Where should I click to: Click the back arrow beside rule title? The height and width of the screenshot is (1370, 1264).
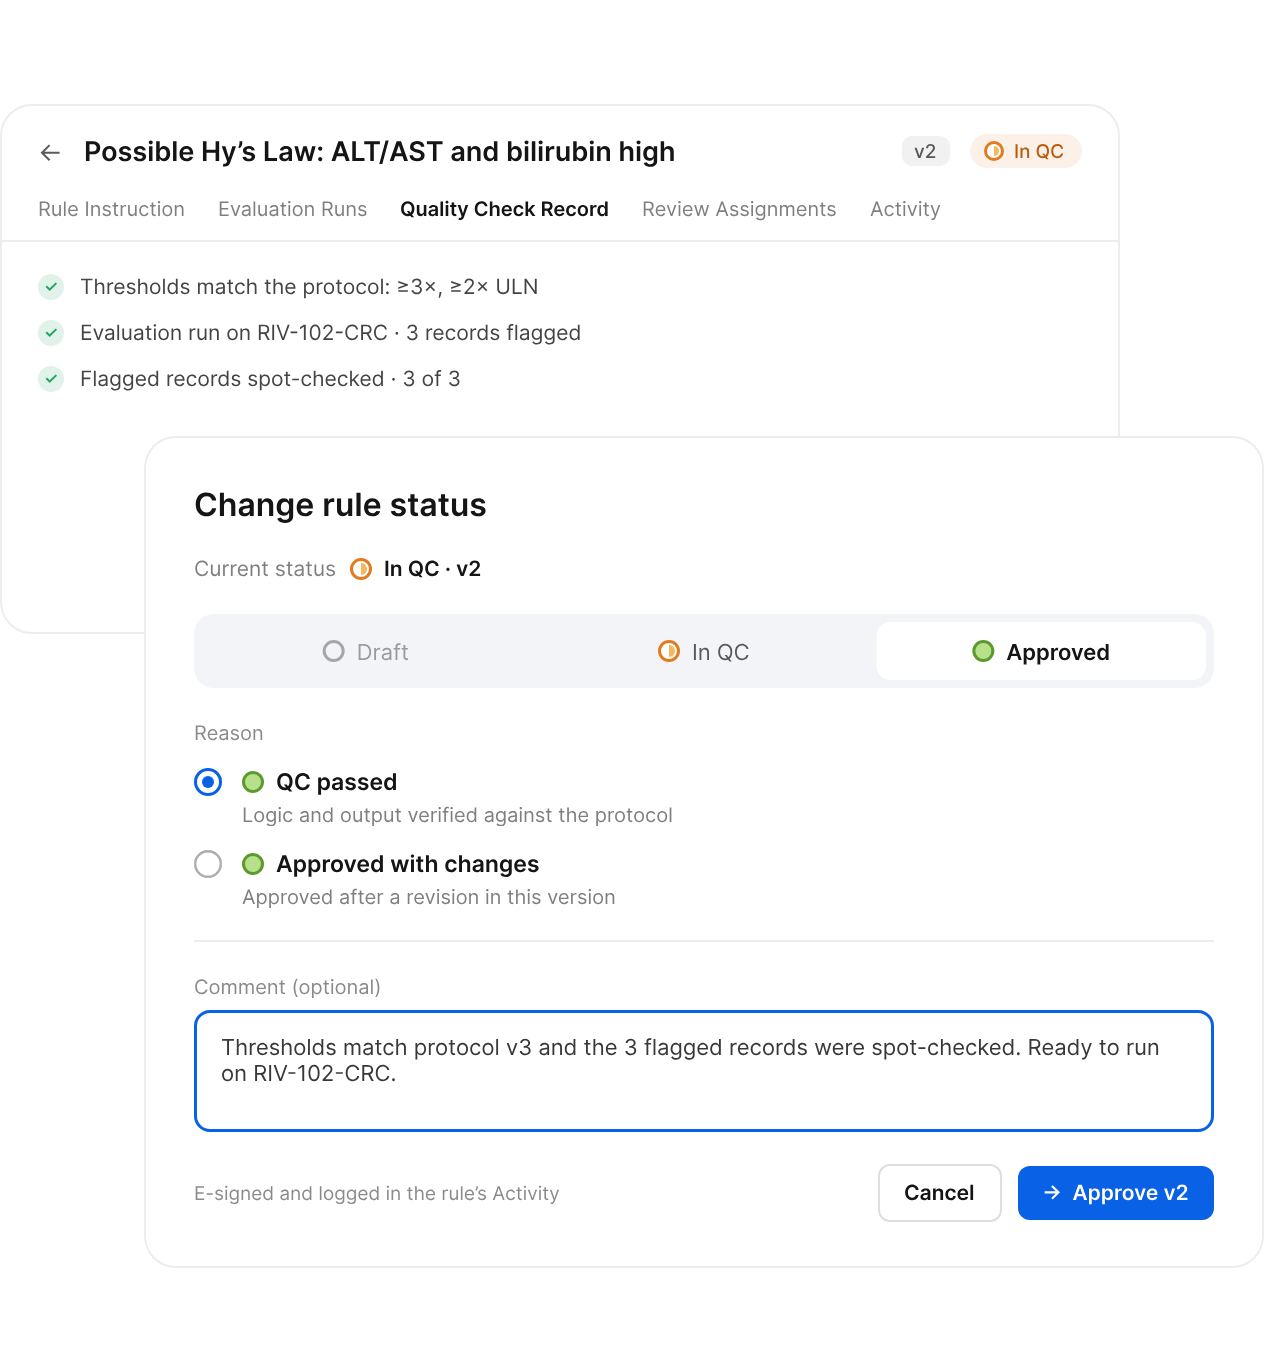(x=50, y=152)
